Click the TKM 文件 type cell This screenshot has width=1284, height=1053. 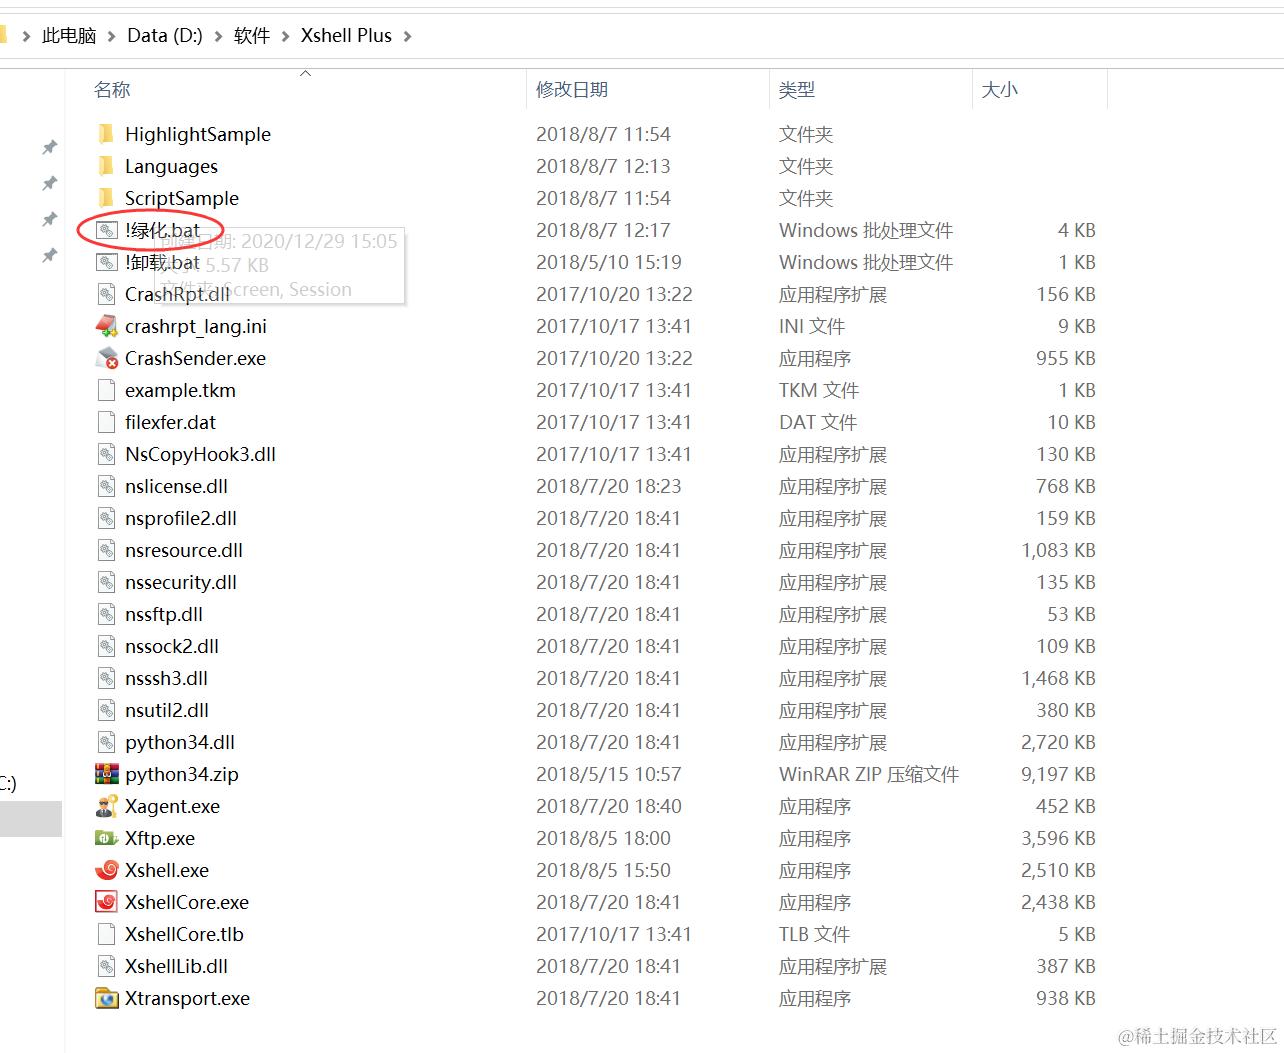(x=819, y=390)
